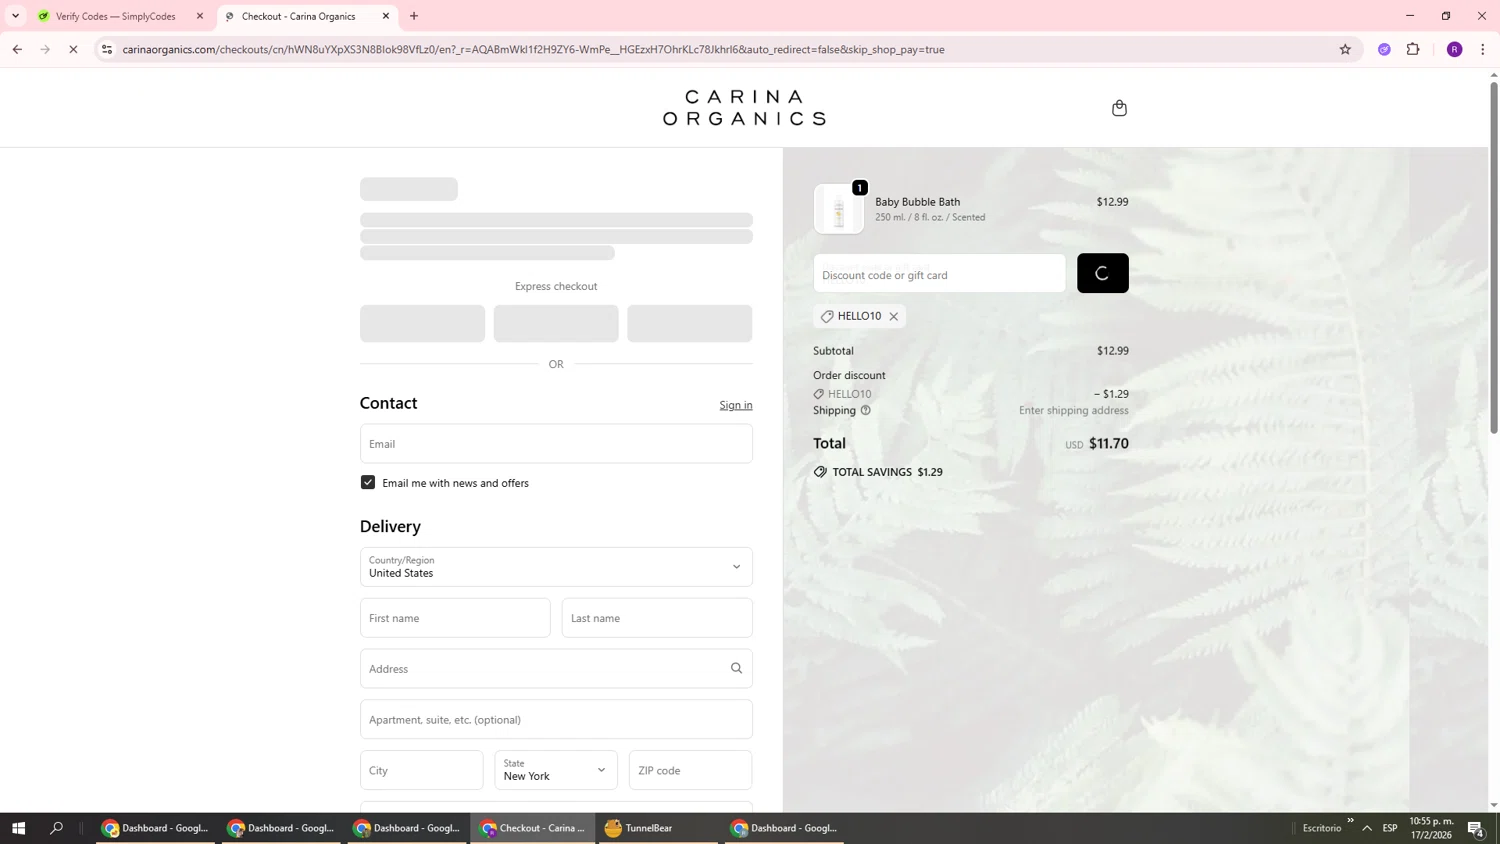Click the browser address bar URL

coord(533,49)
